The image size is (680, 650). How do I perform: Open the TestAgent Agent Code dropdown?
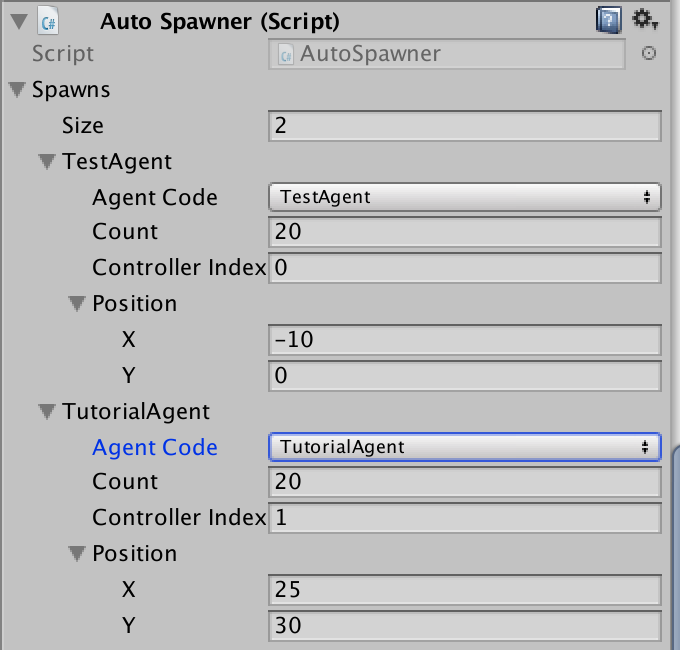(x=465, y=197)
